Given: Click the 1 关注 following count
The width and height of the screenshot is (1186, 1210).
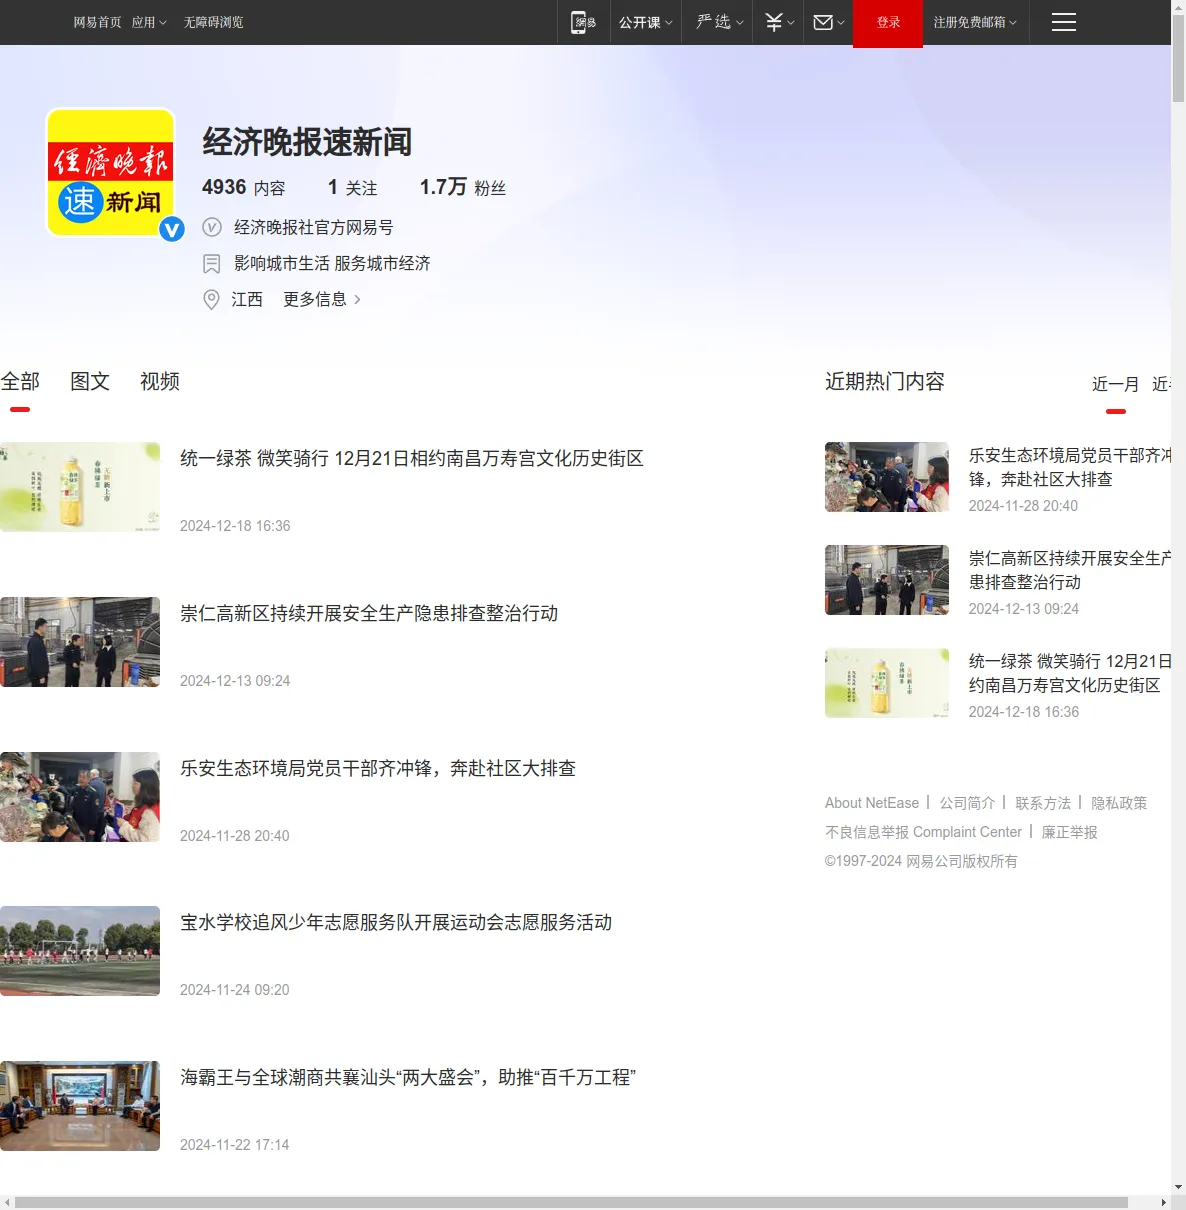Looking at the screenshot, I should pyautogui.click(x=352, y=187).
